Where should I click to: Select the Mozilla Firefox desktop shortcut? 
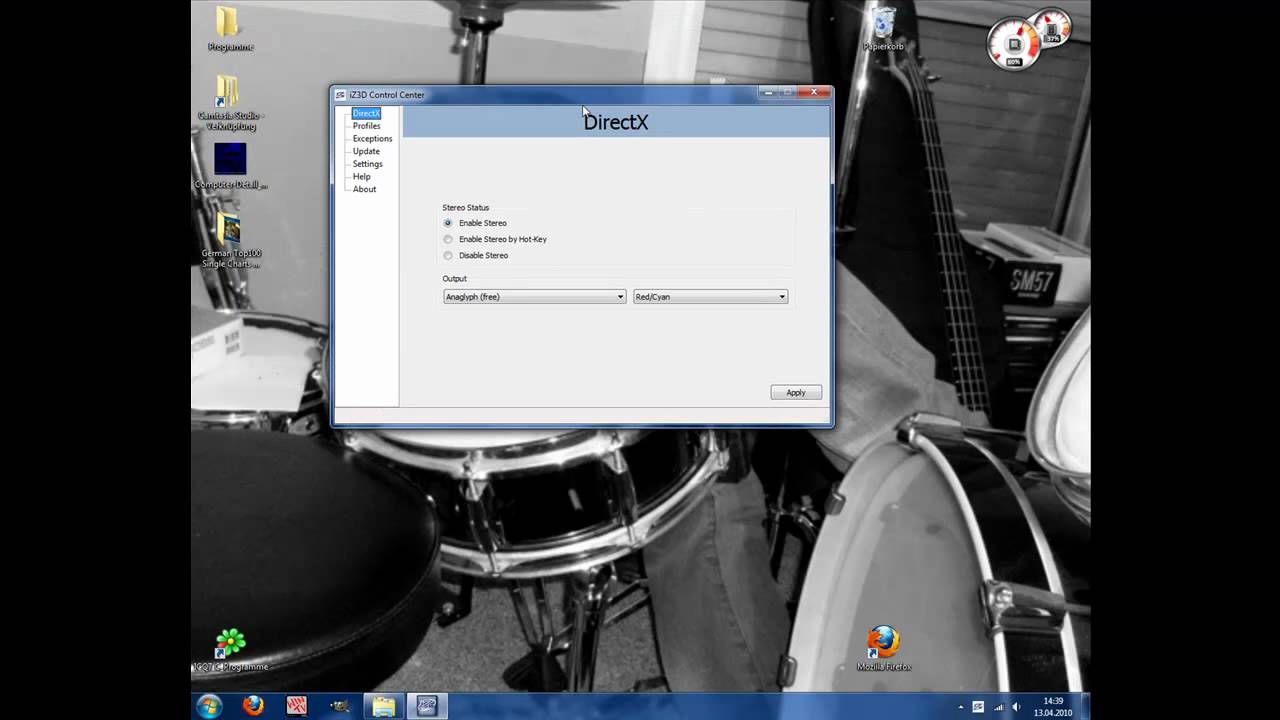click(x=884, y=648)
